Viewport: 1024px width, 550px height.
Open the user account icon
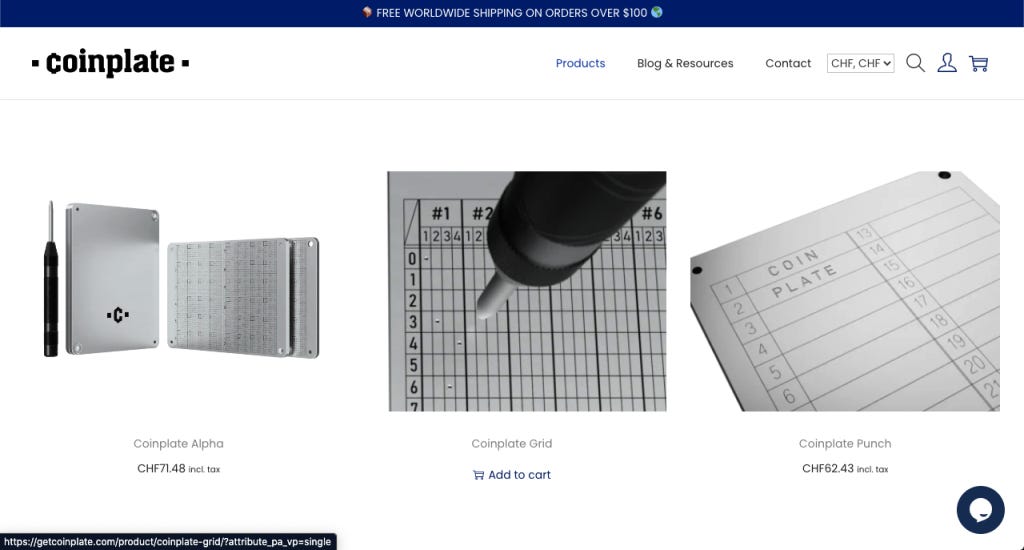tap(947, 63)
